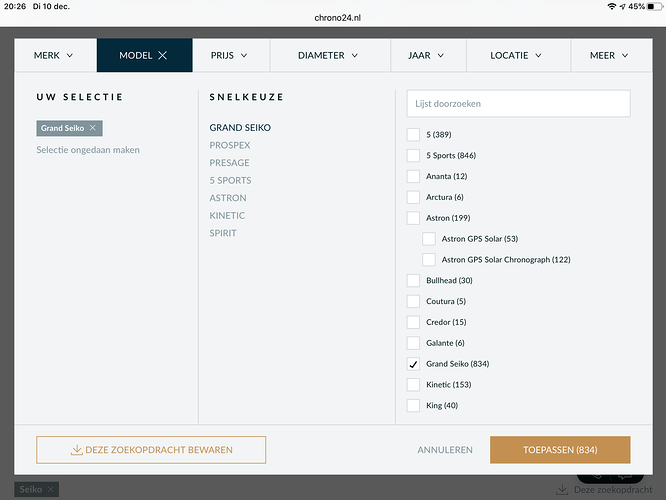Check the 5 Sports (846) checkbox
The width and height of the screenshot is (666, 500).
point(413,155)
